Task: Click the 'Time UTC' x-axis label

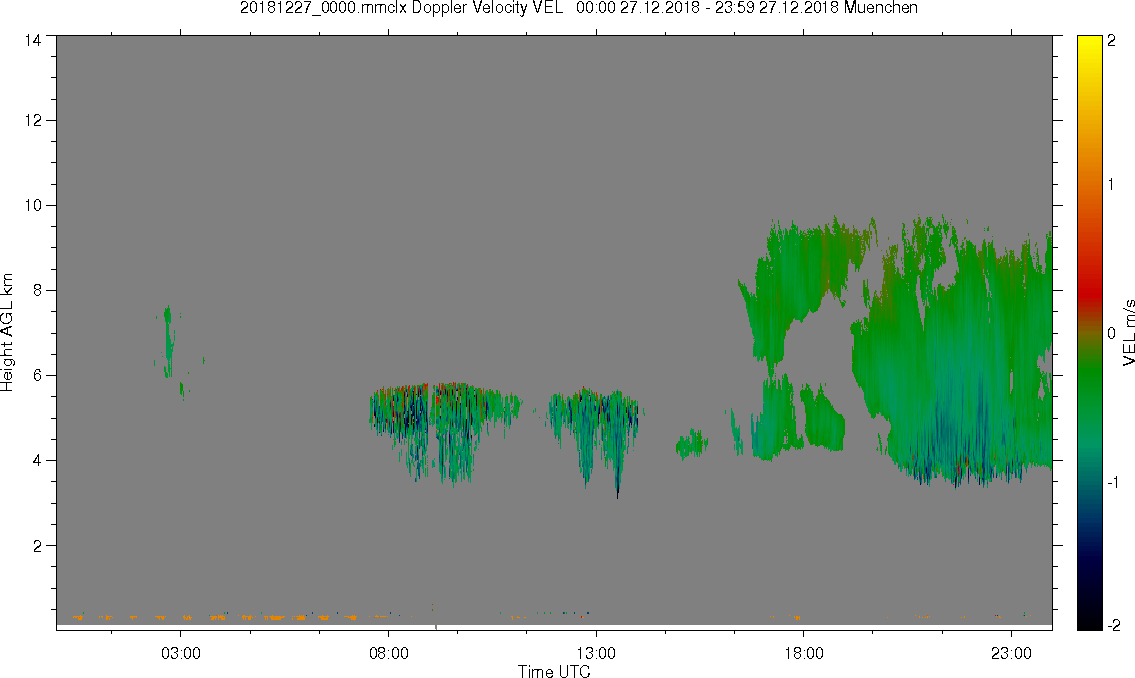Action: pos(554,671)
